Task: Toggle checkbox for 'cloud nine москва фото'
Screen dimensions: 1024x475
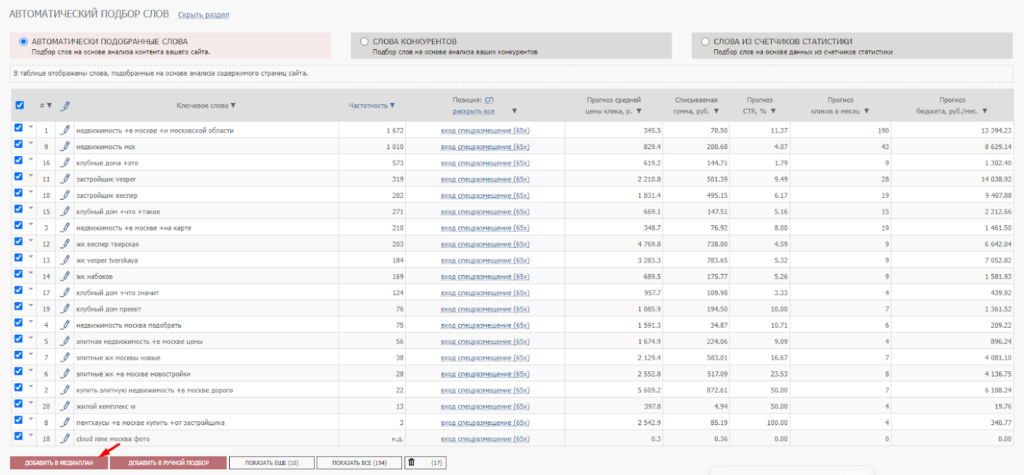Action: coord(18,436)
